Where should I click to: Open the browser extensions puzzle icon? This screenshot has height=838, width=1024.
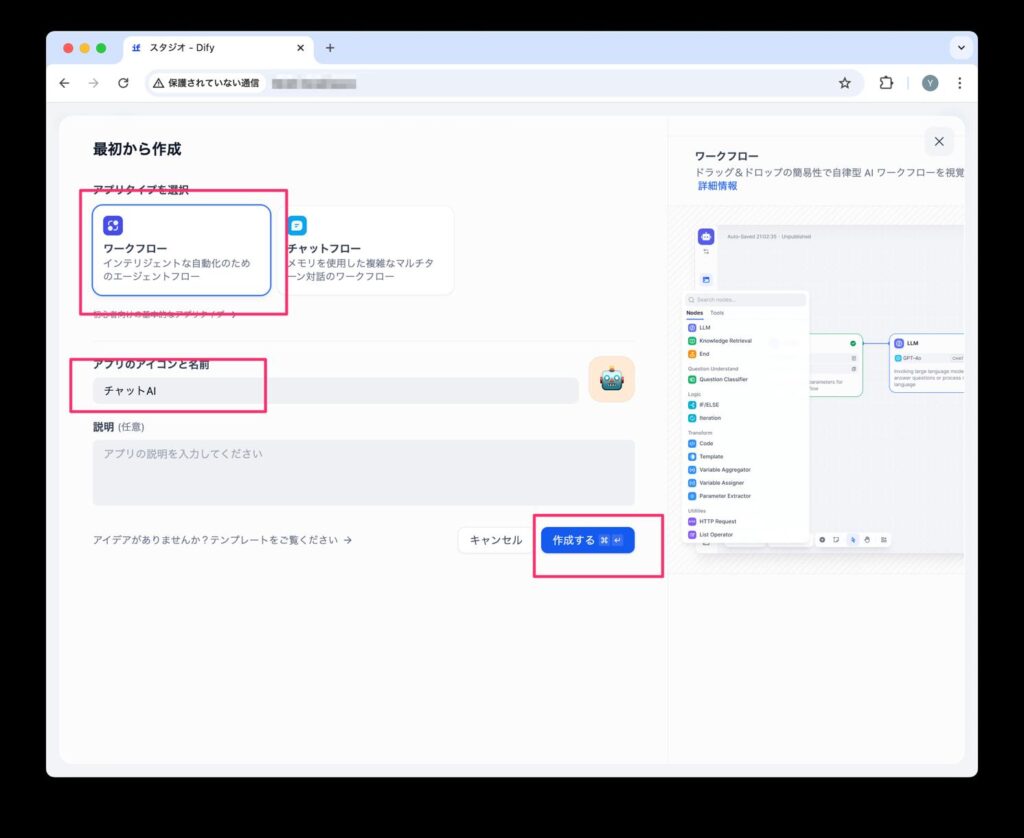click(x=886, y=83)
